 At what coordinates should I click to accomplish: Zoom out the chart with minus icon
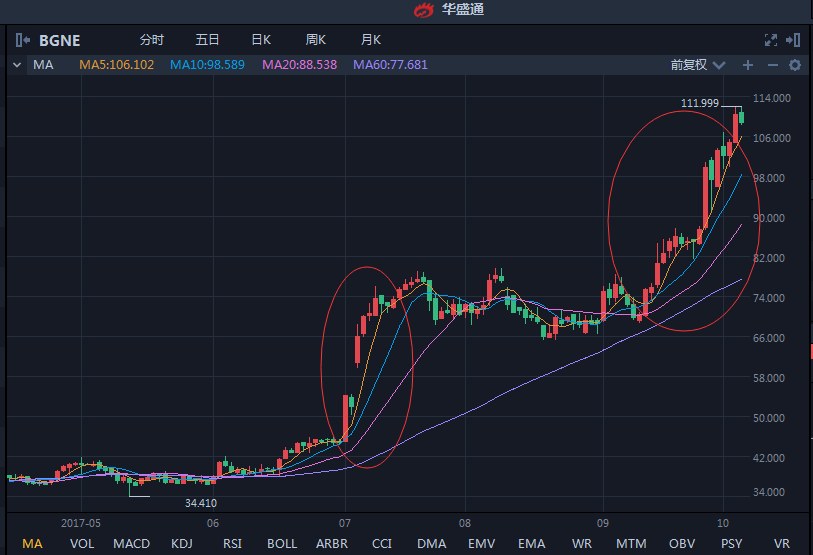[x=771, y=65]
